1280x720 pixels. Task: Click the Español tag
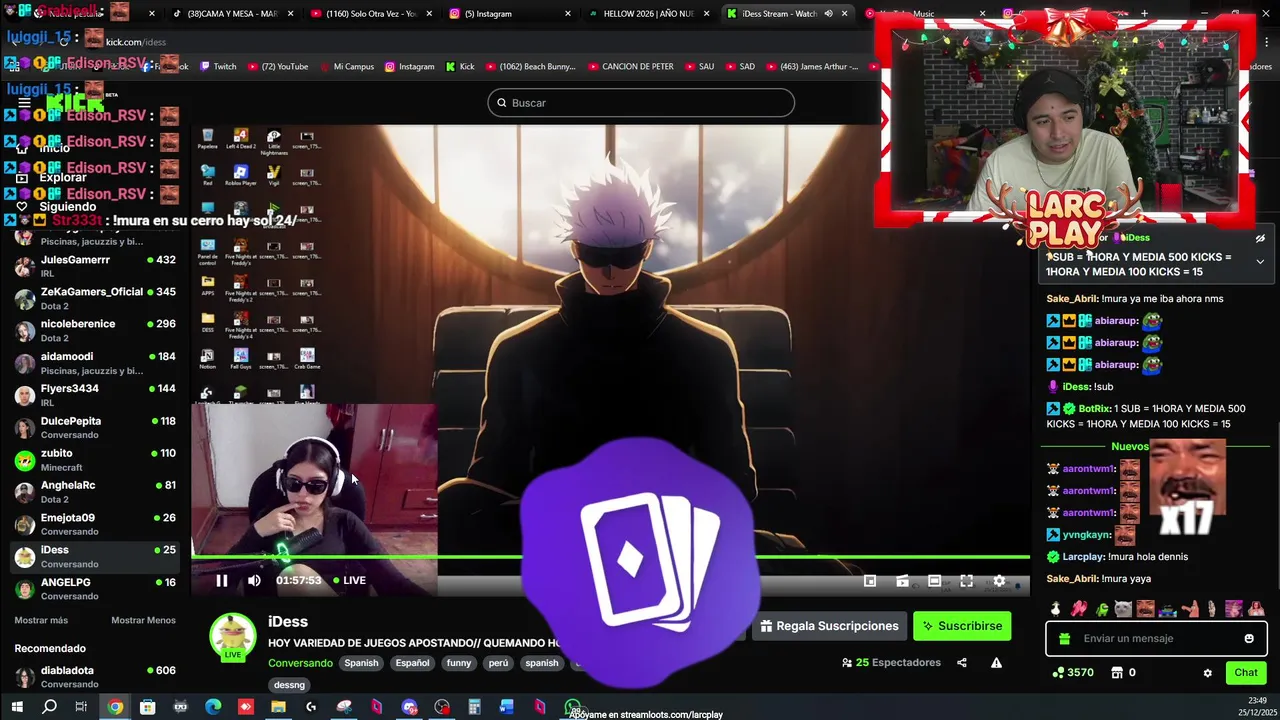tap(412, 663)
